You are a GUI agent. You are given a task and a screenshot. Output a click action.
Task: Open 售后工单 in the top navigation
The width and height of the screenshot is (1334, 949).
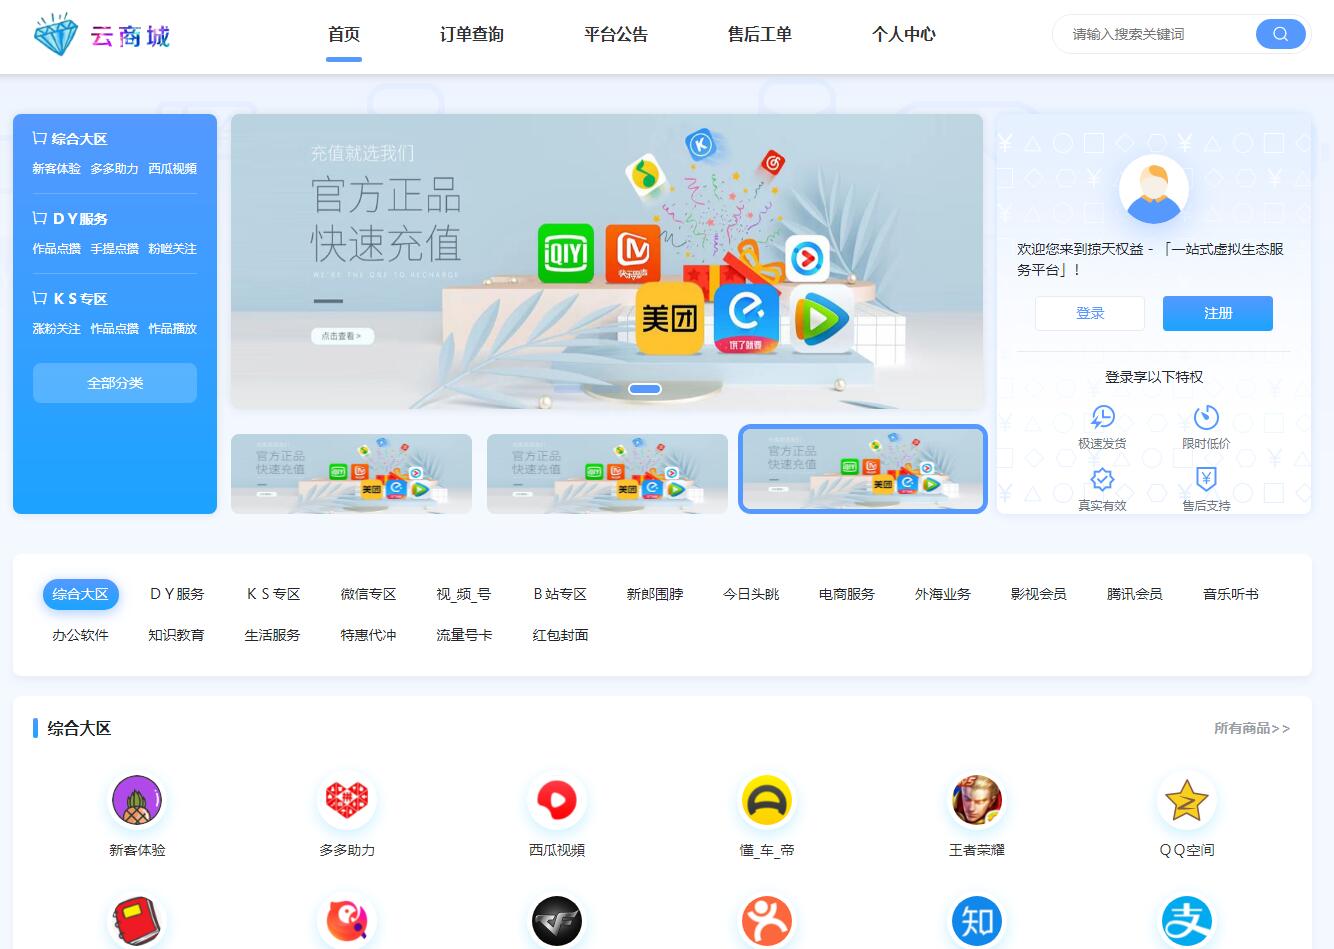pyautogui.click(x=760, y=34)
